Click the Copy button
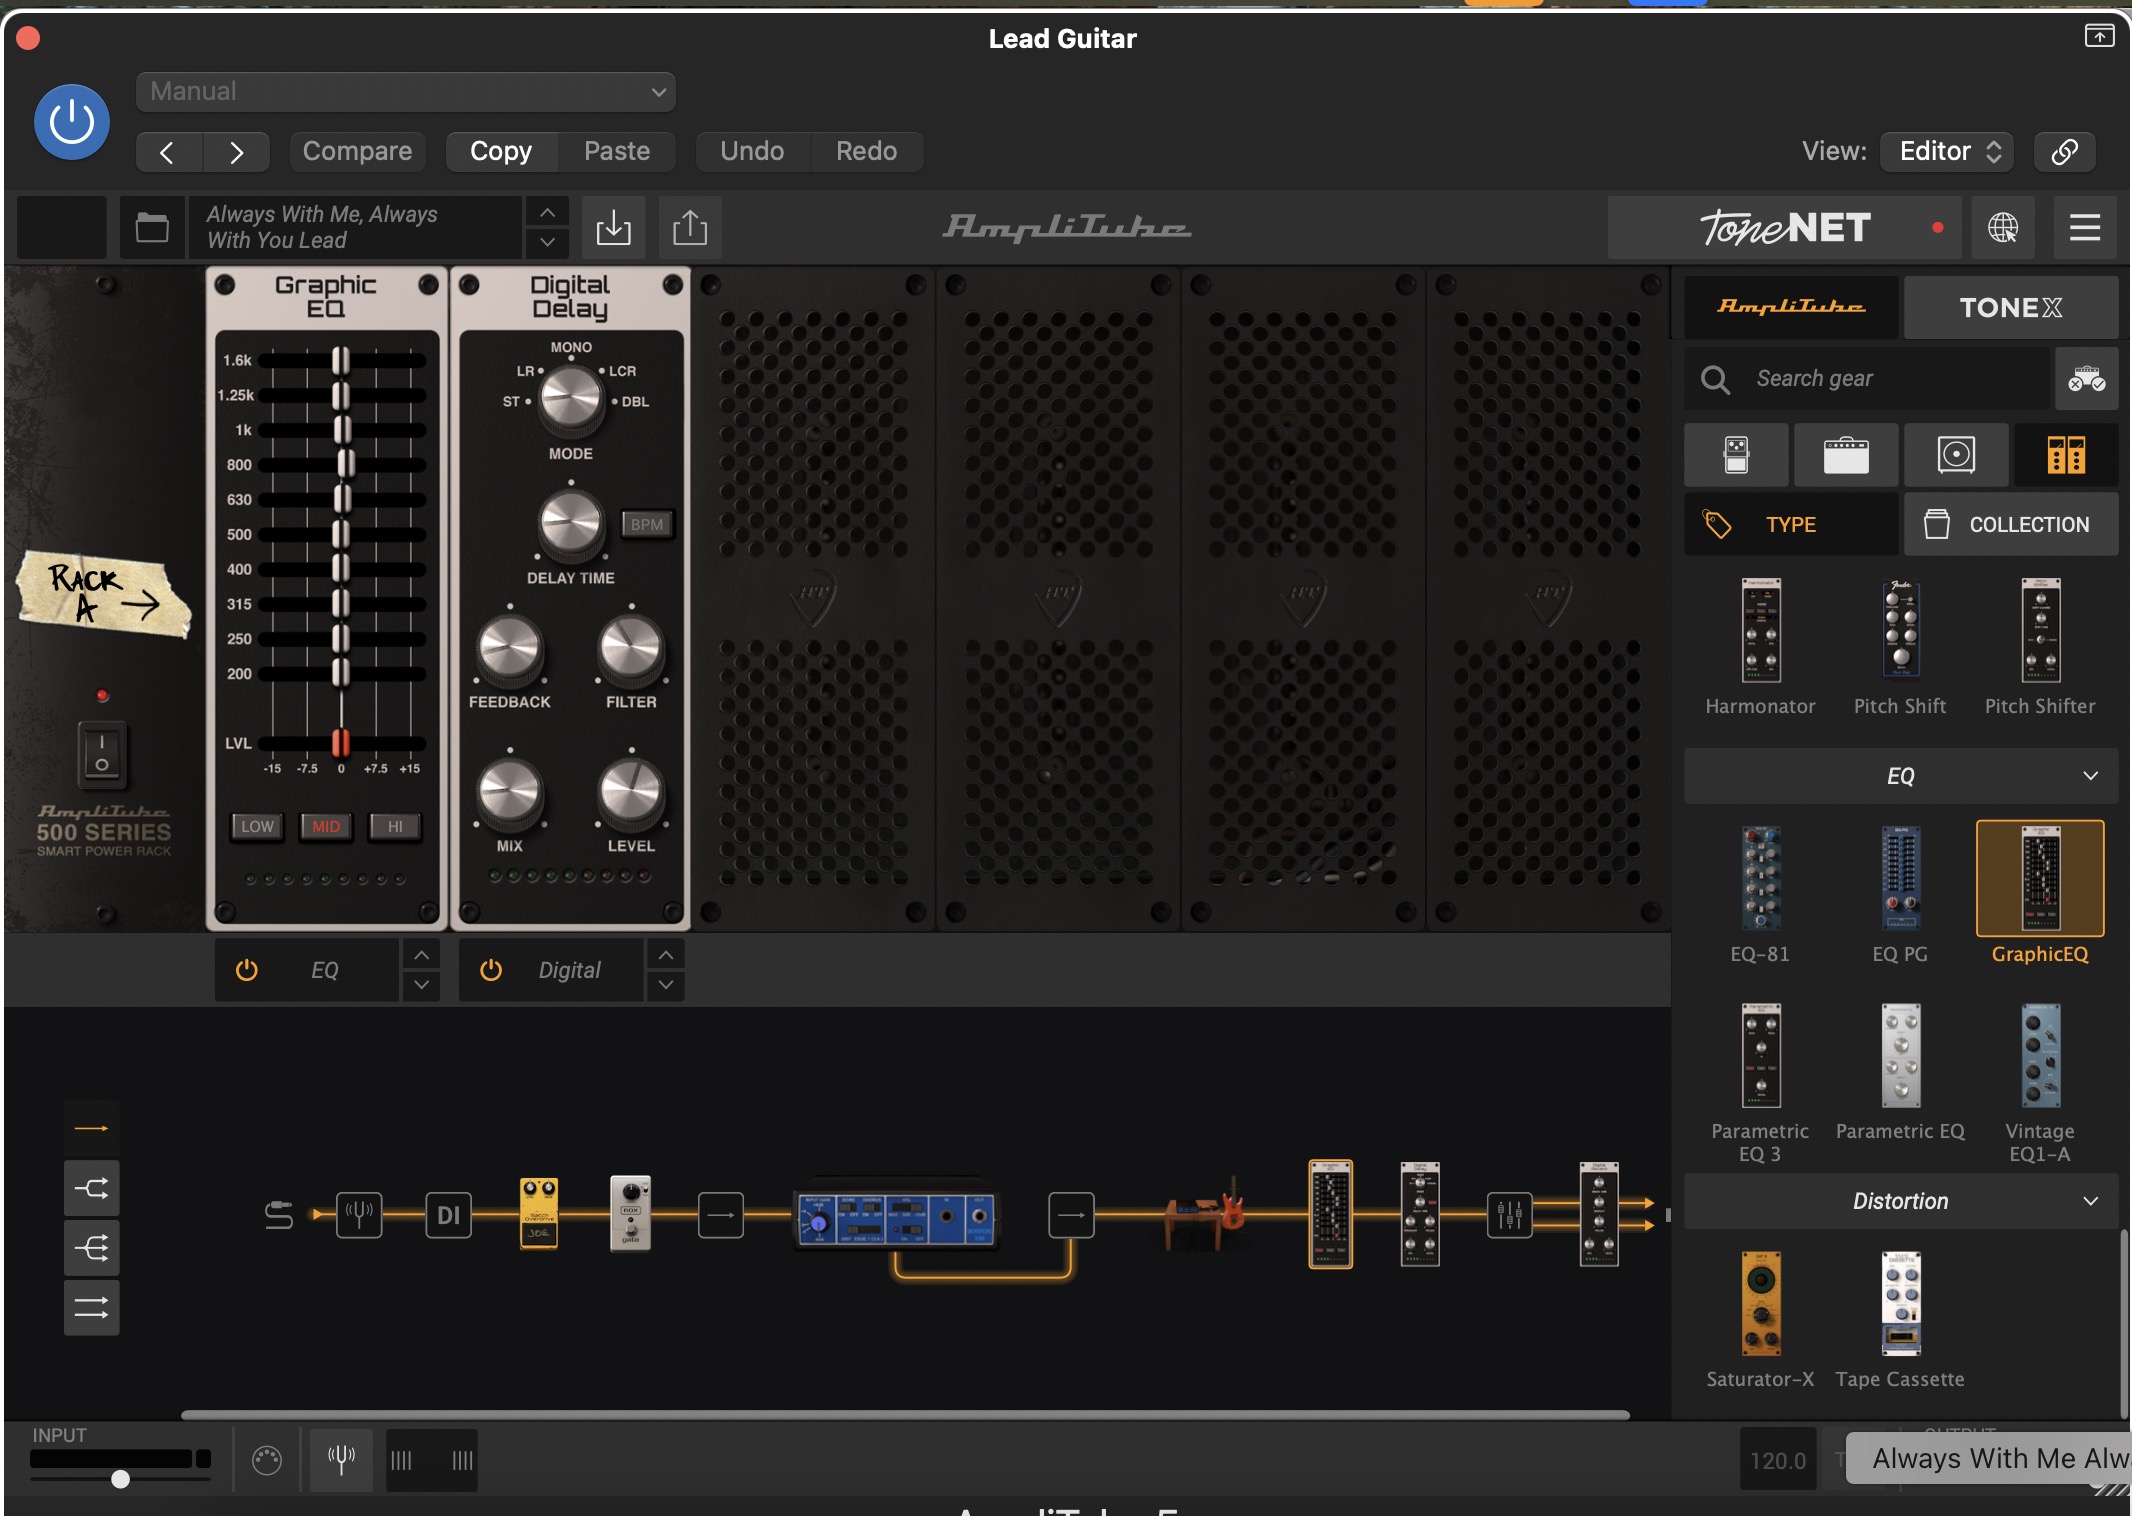 tap(501, 151)
